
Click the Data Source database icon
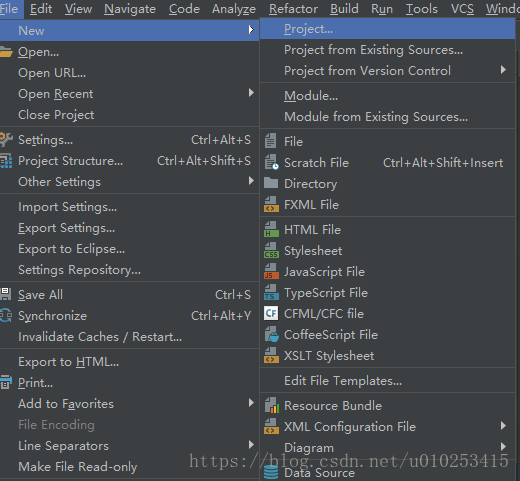click(271, 472)
